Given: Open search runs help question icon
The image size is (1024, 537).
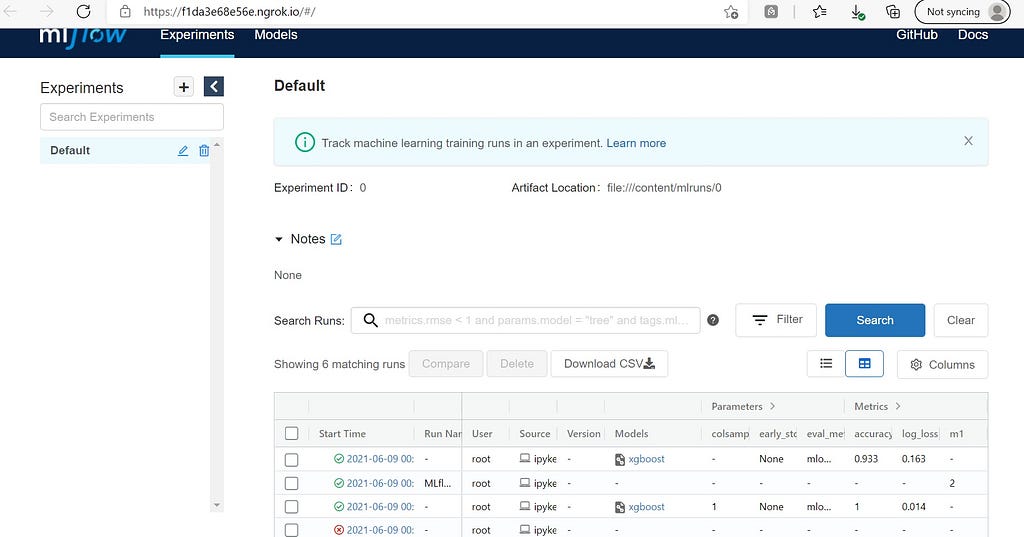Looking at the screenshot, I should click(713, 320).
